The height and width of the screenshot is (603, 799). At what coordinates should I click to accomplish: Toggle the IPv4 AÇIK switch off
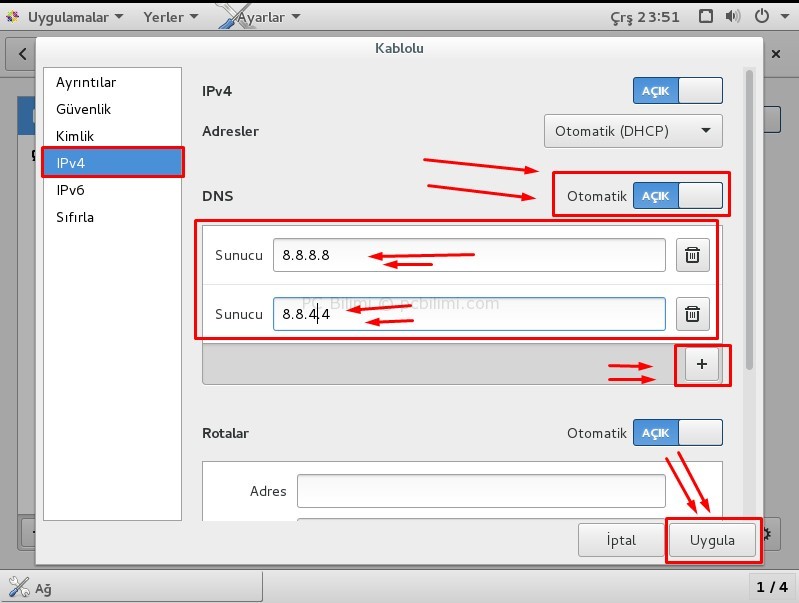click(x=677, y=91)
